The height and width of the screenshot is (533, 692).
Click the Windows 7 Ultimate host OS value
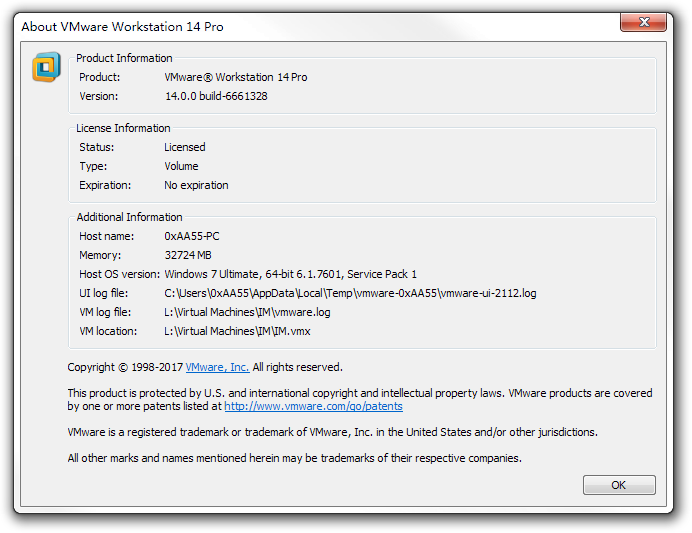point(290,274)
